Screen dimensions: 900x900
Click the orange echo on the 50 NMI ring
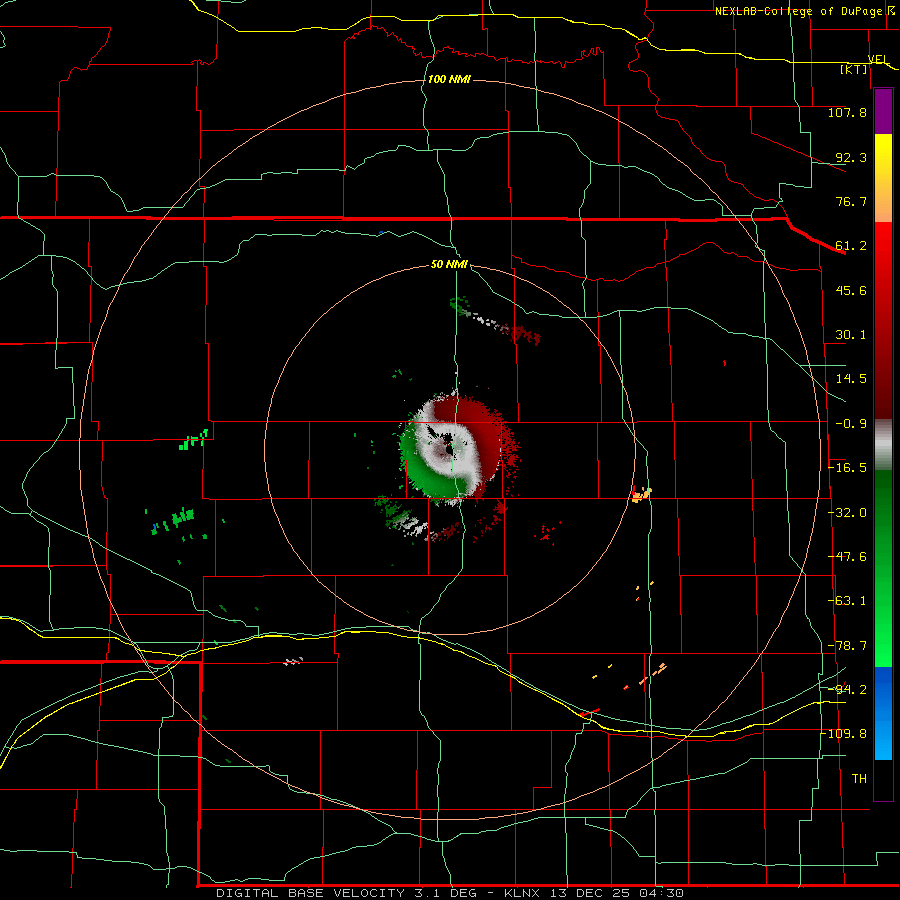(x=642, y=494)
